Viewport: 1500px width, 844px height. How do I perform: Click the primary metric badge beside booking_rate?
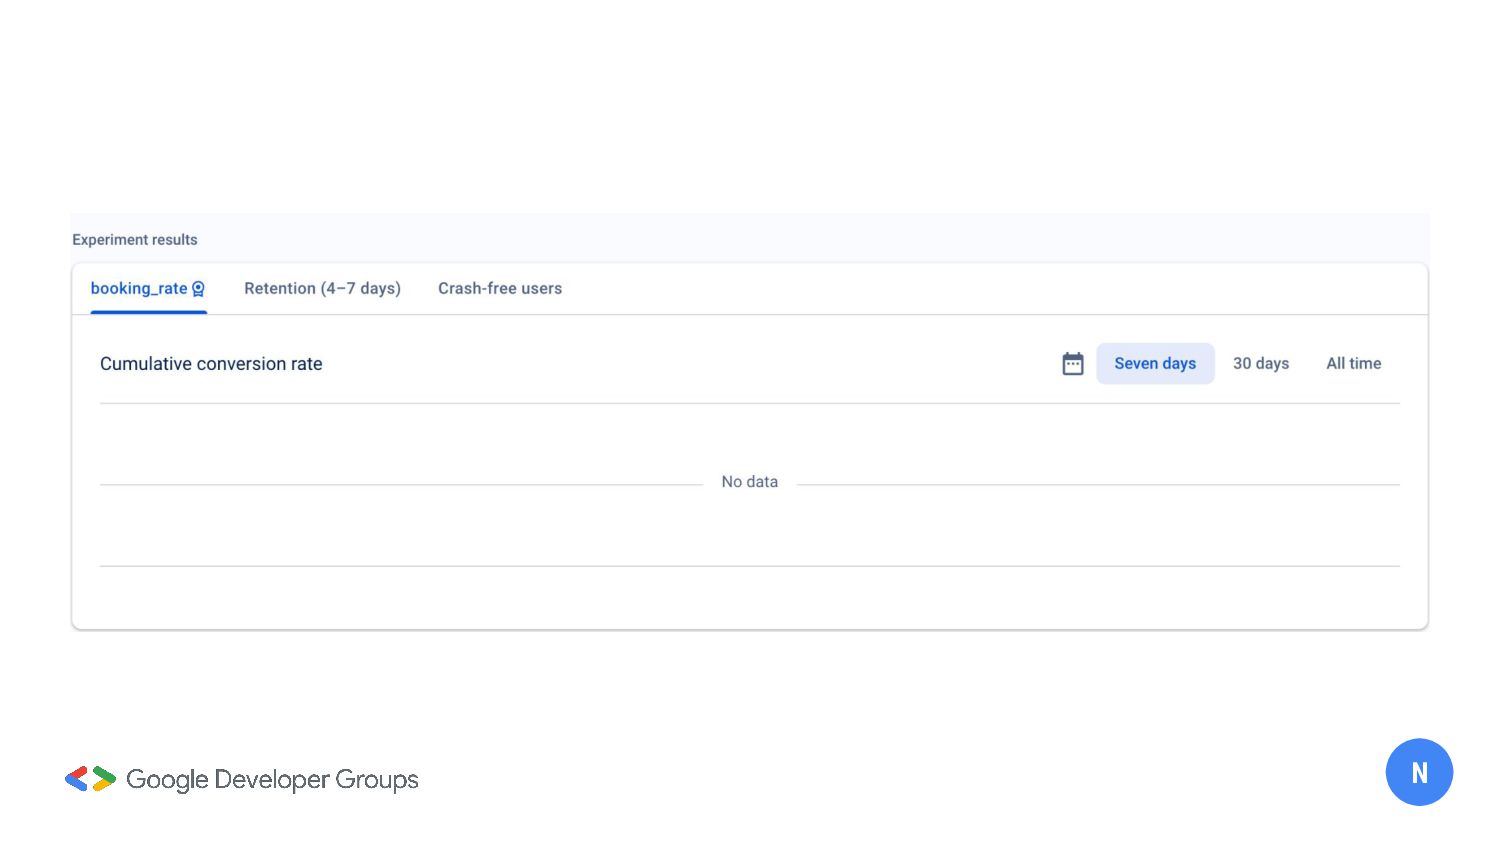tap(198, 289)
